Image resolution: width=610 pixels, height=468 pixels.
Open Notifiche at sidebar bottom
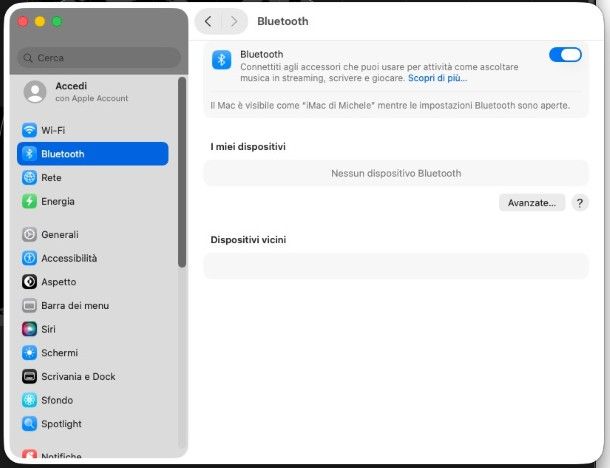tap(93, 454)
